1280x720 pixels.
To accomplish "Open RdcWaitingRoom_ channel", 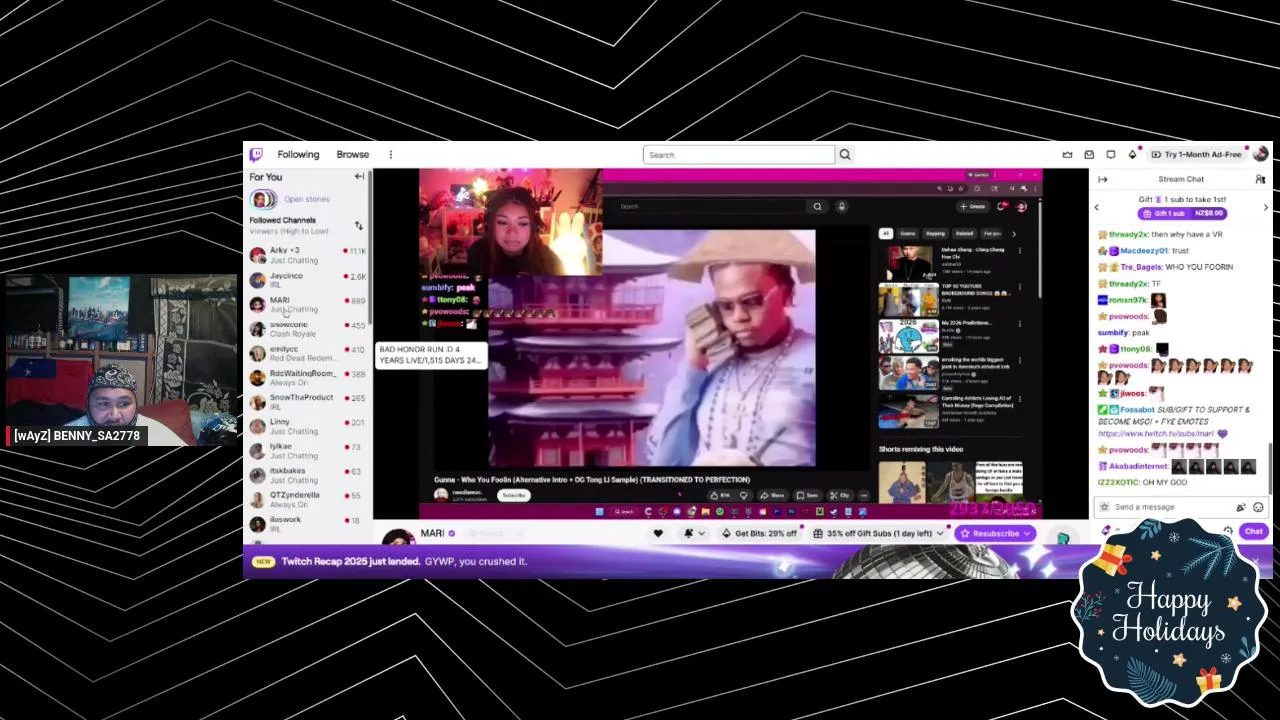I will [308, 378].
